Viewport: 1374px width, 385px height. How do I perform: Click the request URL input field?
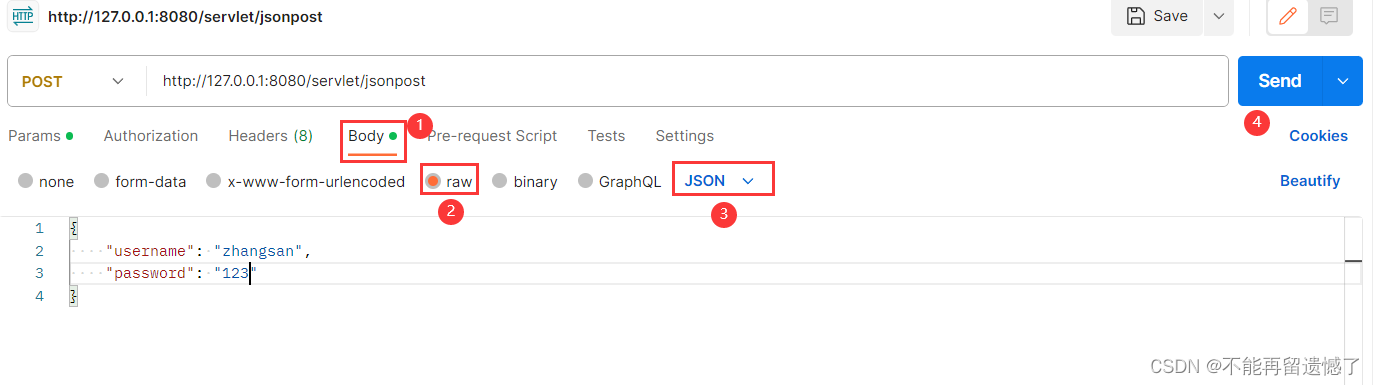point(687,81)
